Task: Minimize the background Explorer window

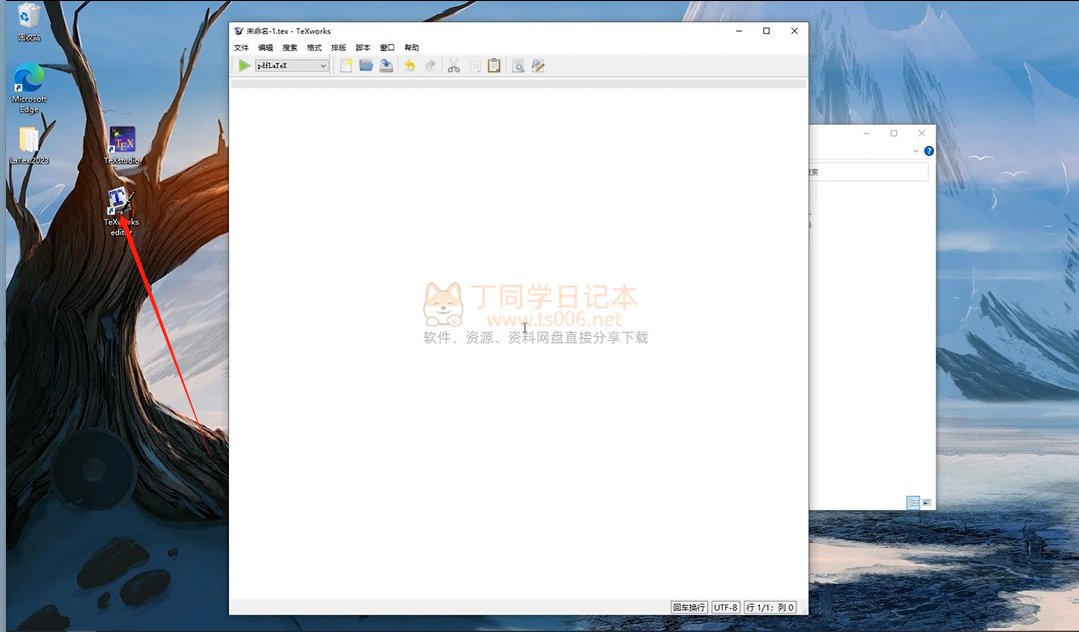Action: coord(866,133)
